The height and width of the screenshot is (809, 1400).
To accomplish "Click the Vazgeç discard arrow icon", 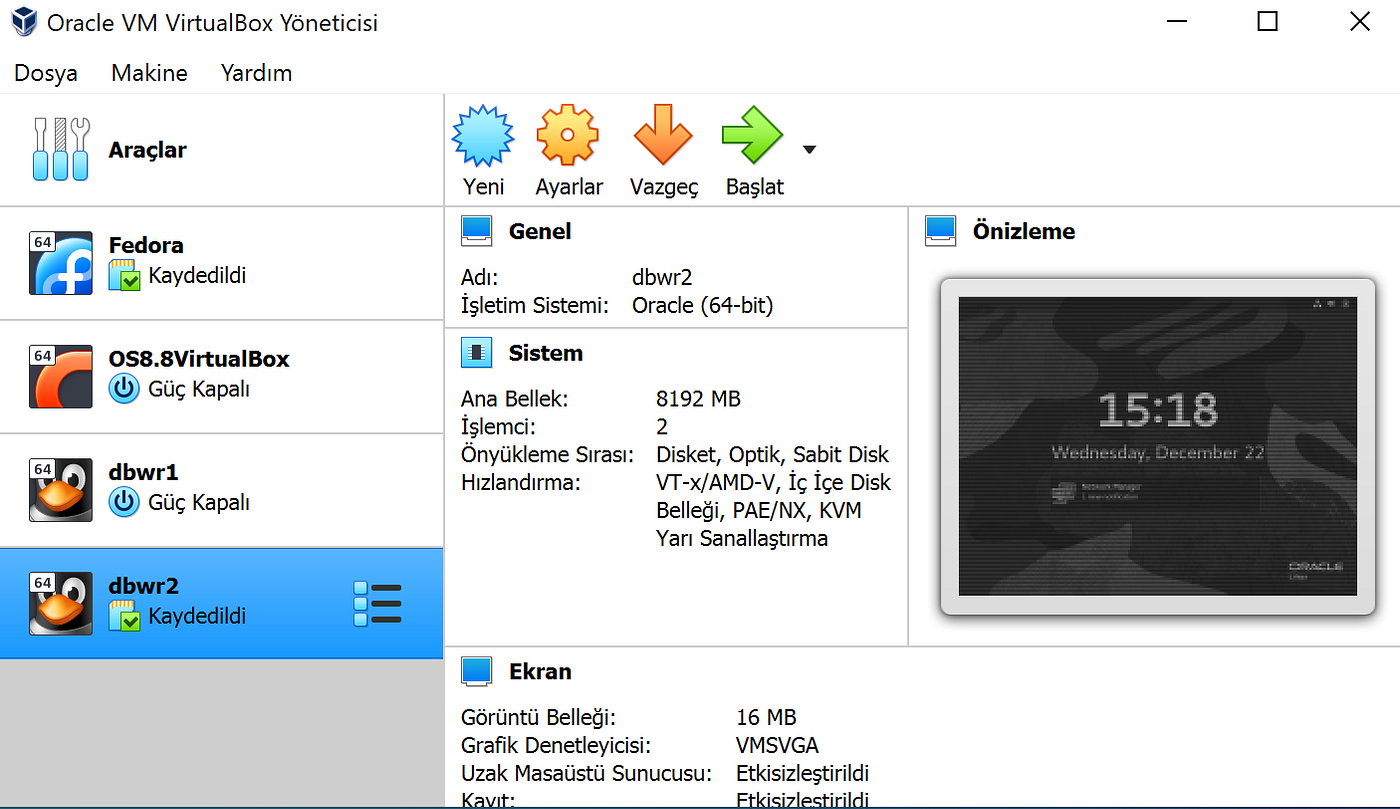I will [663, 136].
